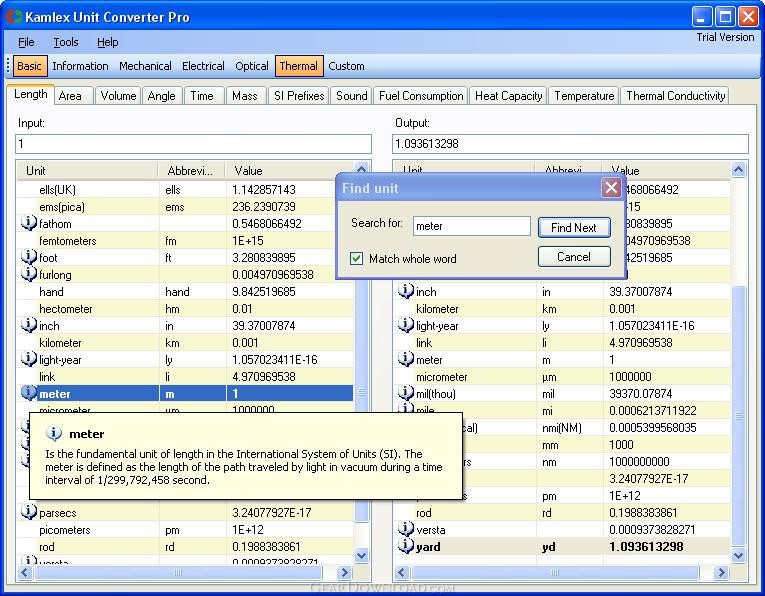
Task: Click the input list horizontal scrollbar thumb
Action: (x=178, y=572)
